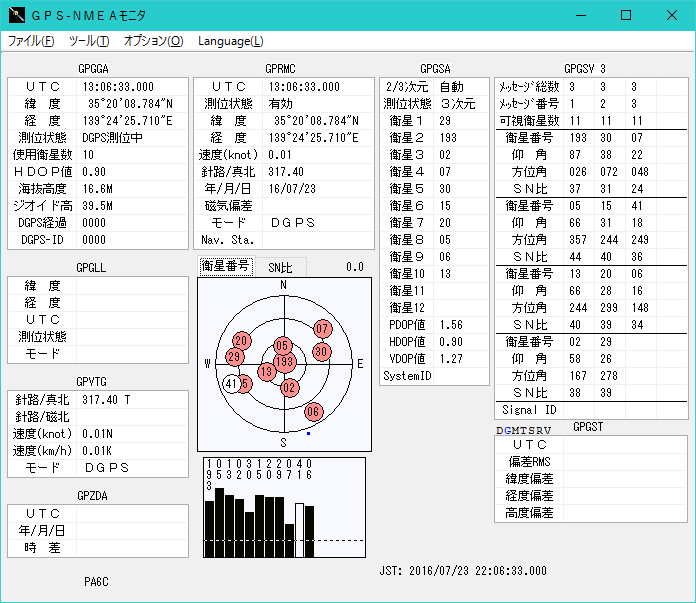This screenshot has width=696, height=603.
Task: Click the DGPS測位中 status value
Action: point(112,138)
